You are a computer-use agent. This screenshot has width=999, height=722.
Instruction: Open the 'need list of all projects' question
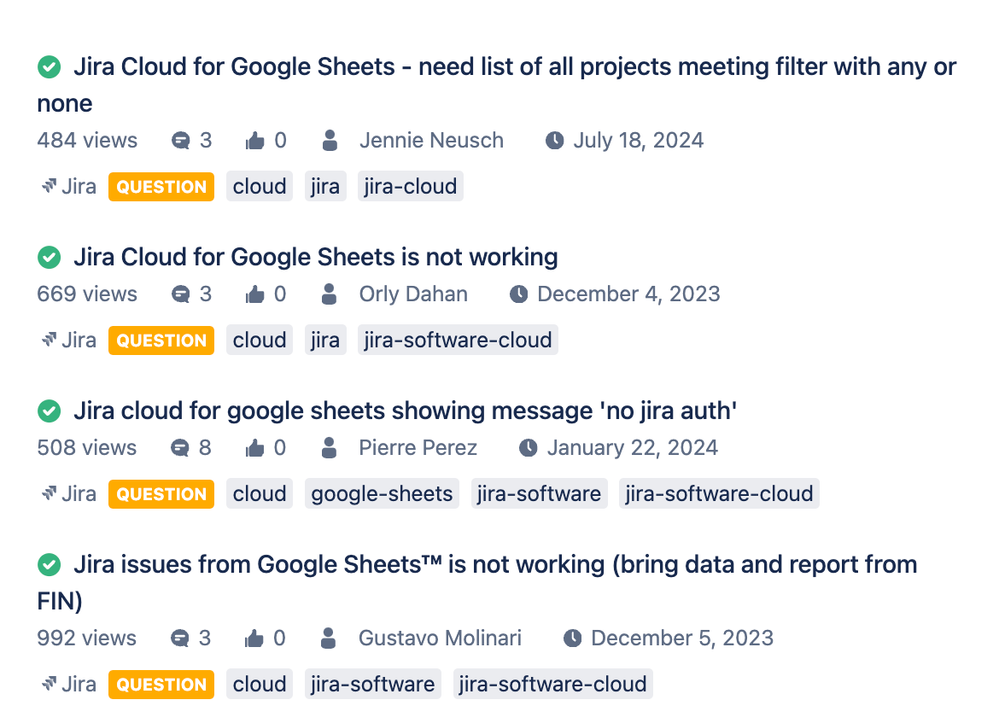(514, 67)
